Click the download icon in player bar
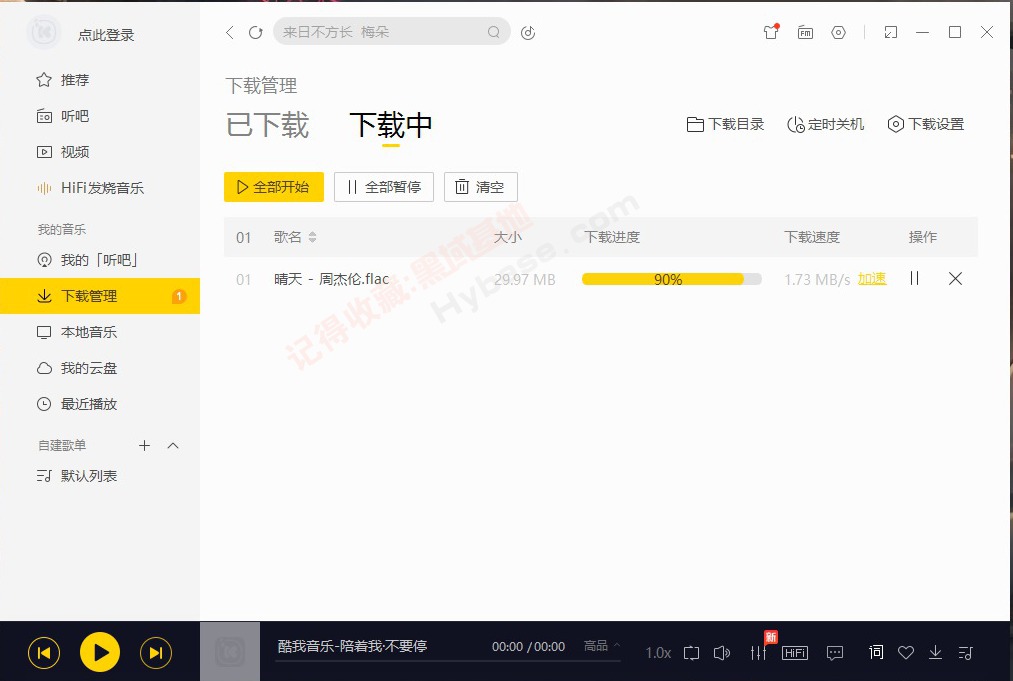Screen dimensions: 1013x681 (x=935, y=653)
